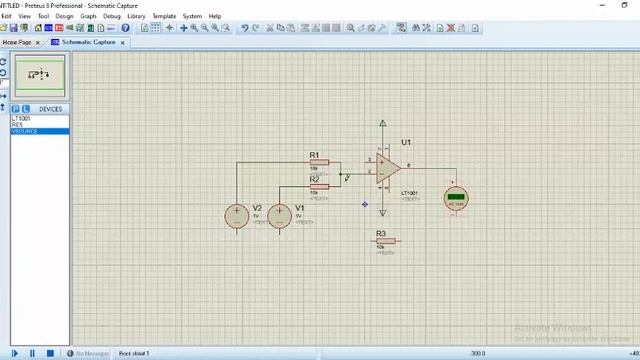
Task: Open the Debug menu
Action: coord(112,16)
